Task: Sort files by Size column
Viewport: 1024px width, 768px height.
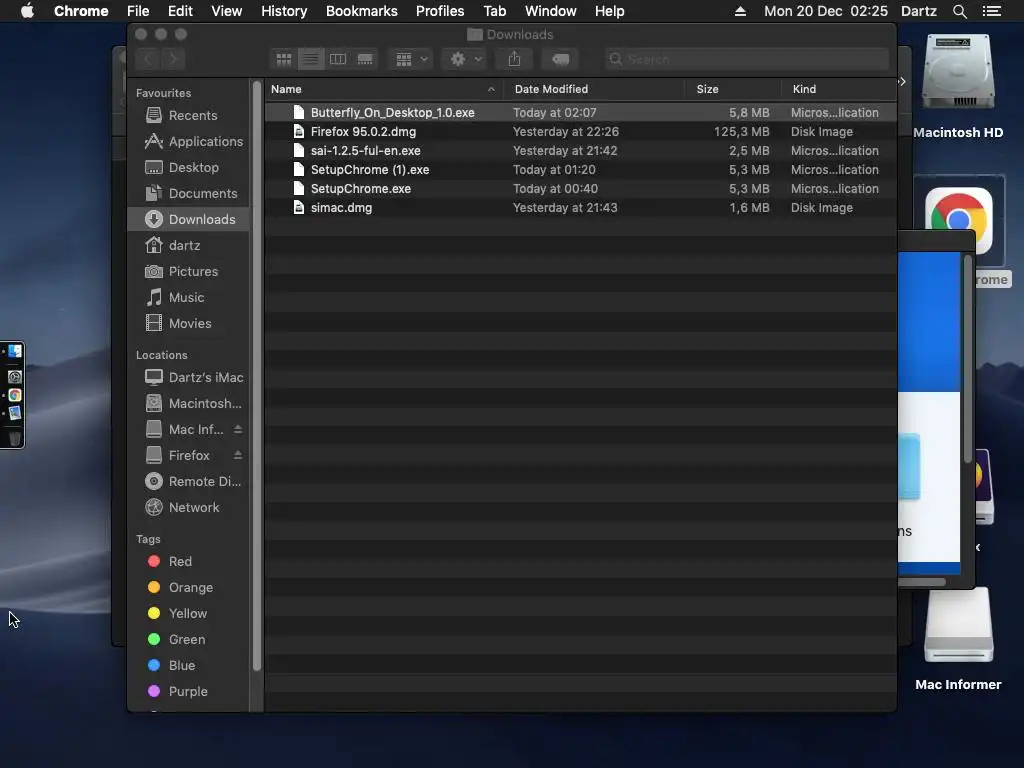Action: (733, 89)
